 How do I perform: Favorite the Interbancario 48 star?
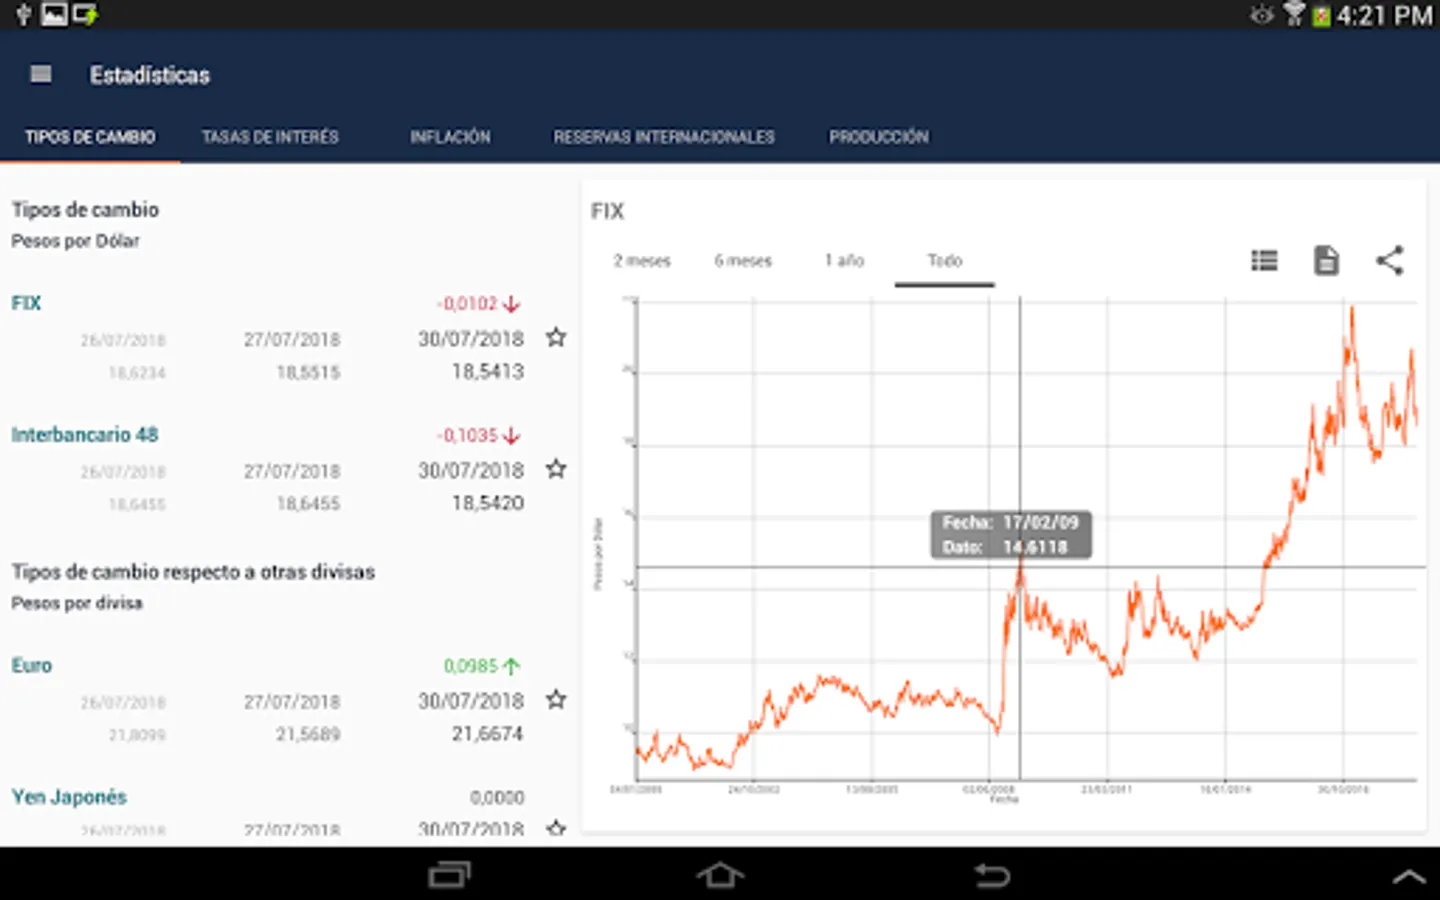coord(556,469)
